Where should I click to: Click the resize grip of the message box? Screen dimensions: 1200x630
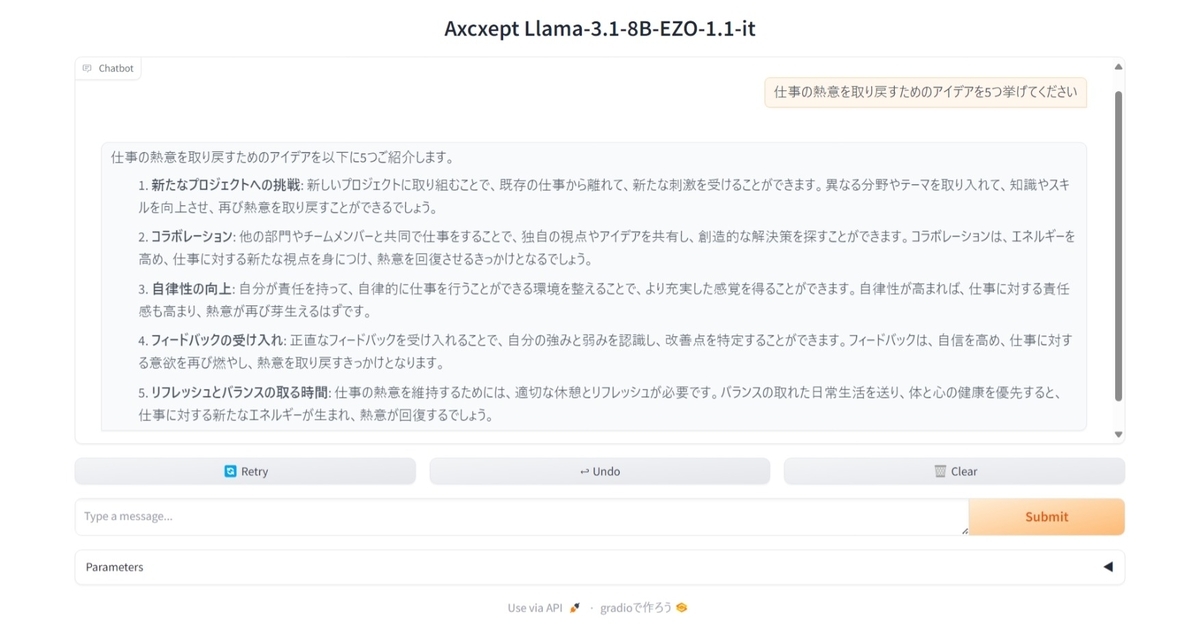tap(964, 530)
